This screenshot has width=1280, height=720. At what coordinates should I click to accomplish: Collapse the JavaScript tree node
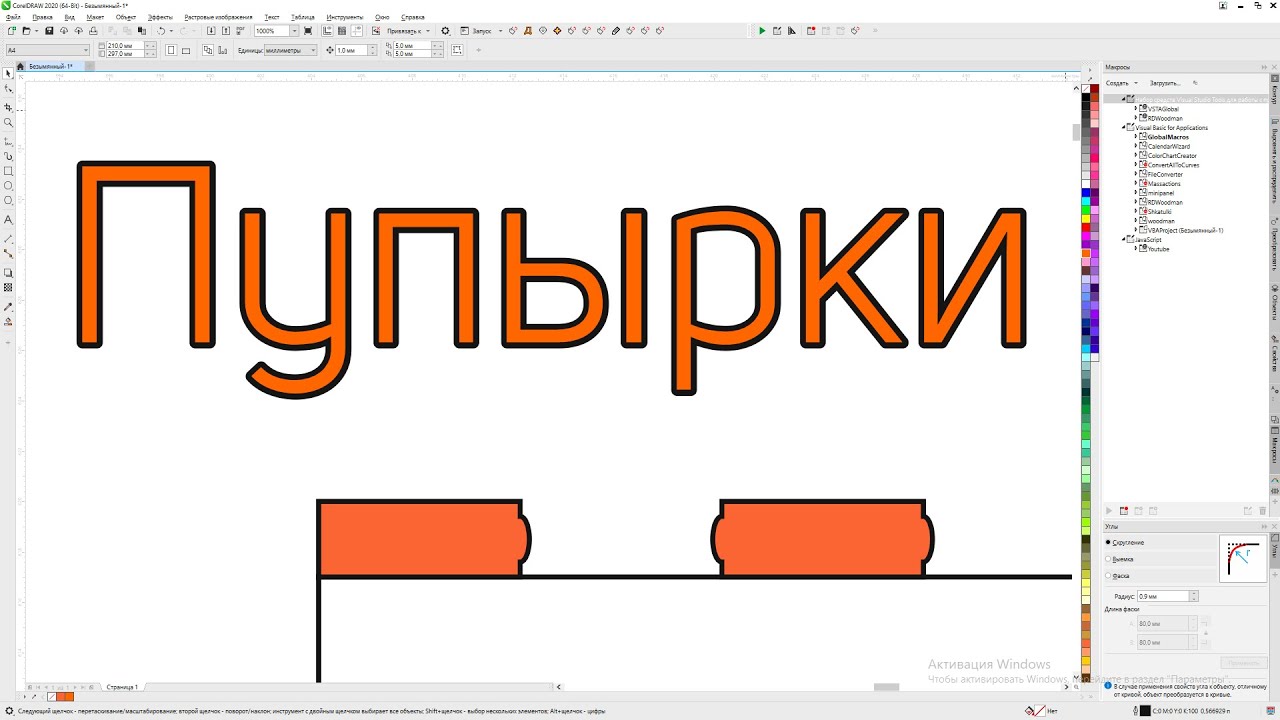1124,240
